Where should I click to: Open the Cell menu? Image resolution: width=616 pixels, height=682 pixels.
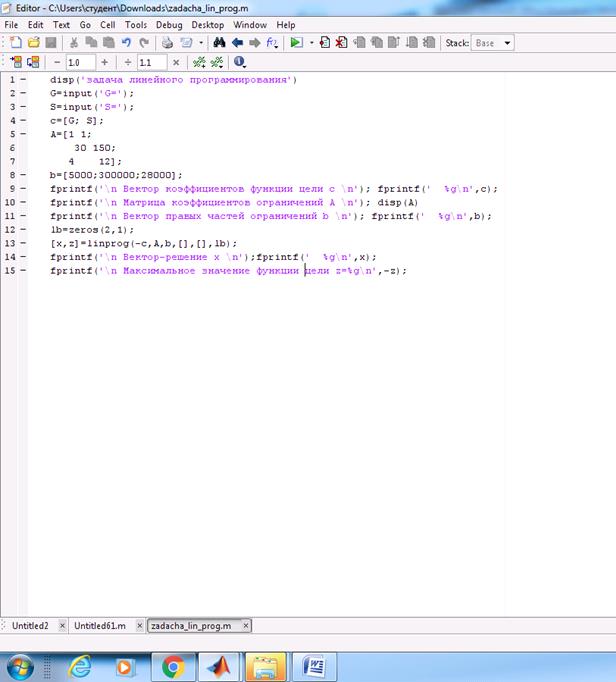(x=107, y=25)
